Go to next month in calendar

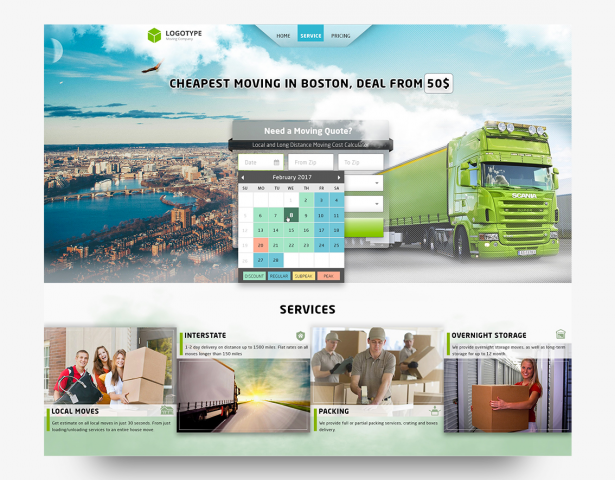point(339,178)
